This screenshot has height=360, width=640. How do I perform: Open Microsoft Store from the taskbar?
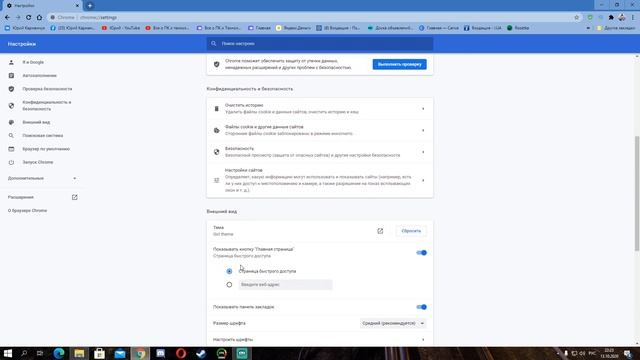click(x=99, y=353)
